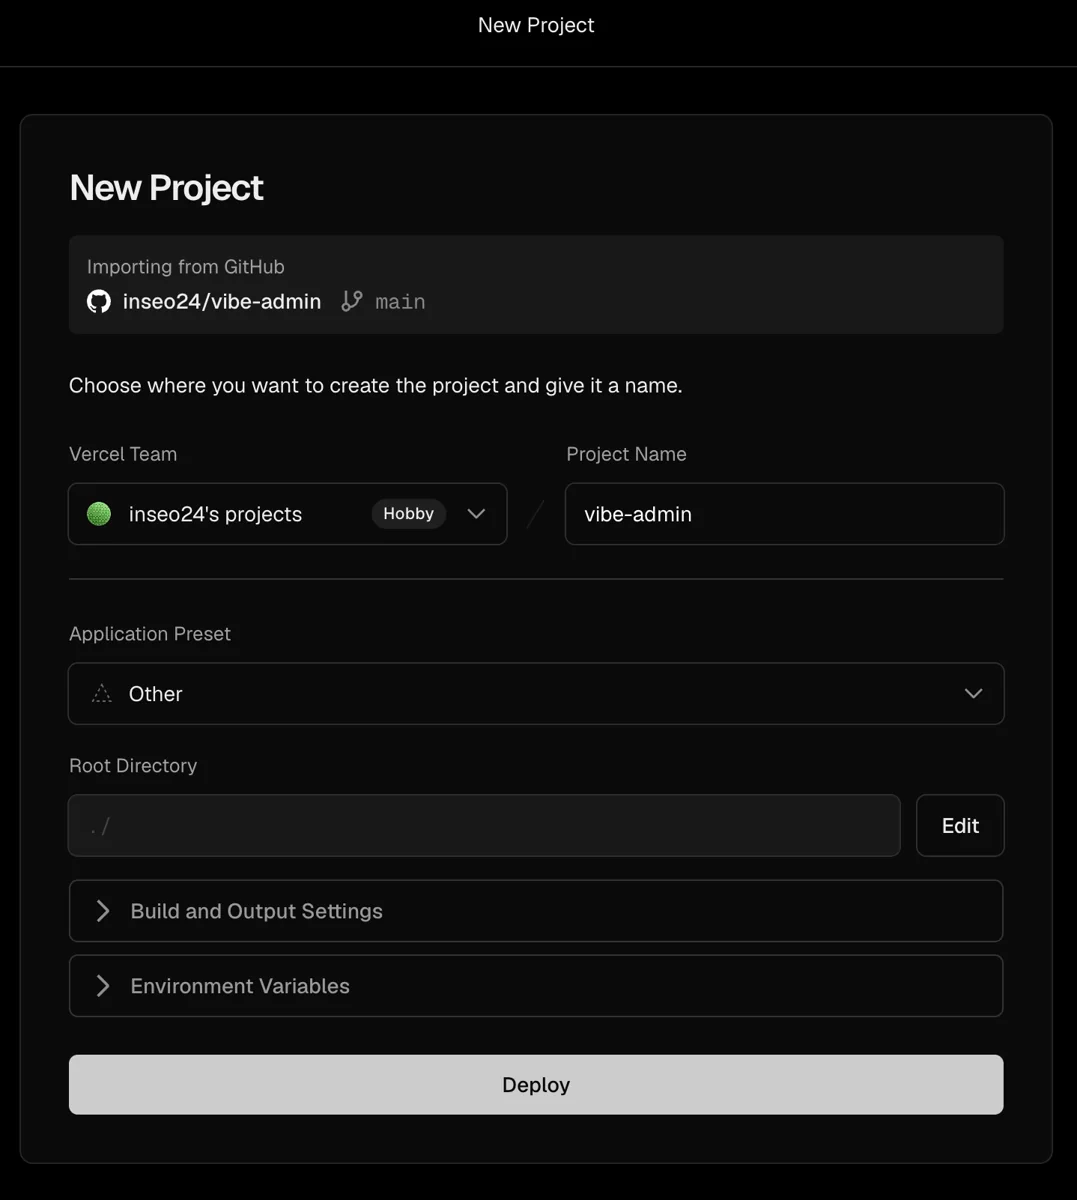
Task: Click the Root Directory label
Action: 133,766
